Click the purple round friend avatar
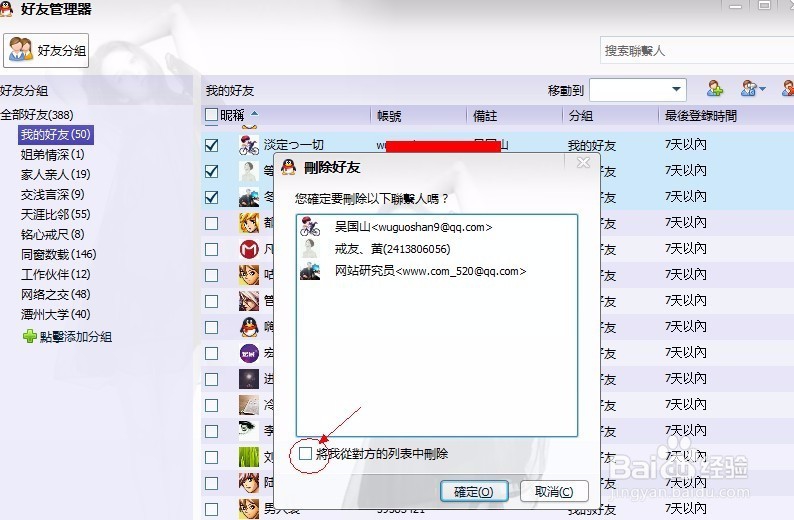 pyautogui.click(x=249, y=353)
